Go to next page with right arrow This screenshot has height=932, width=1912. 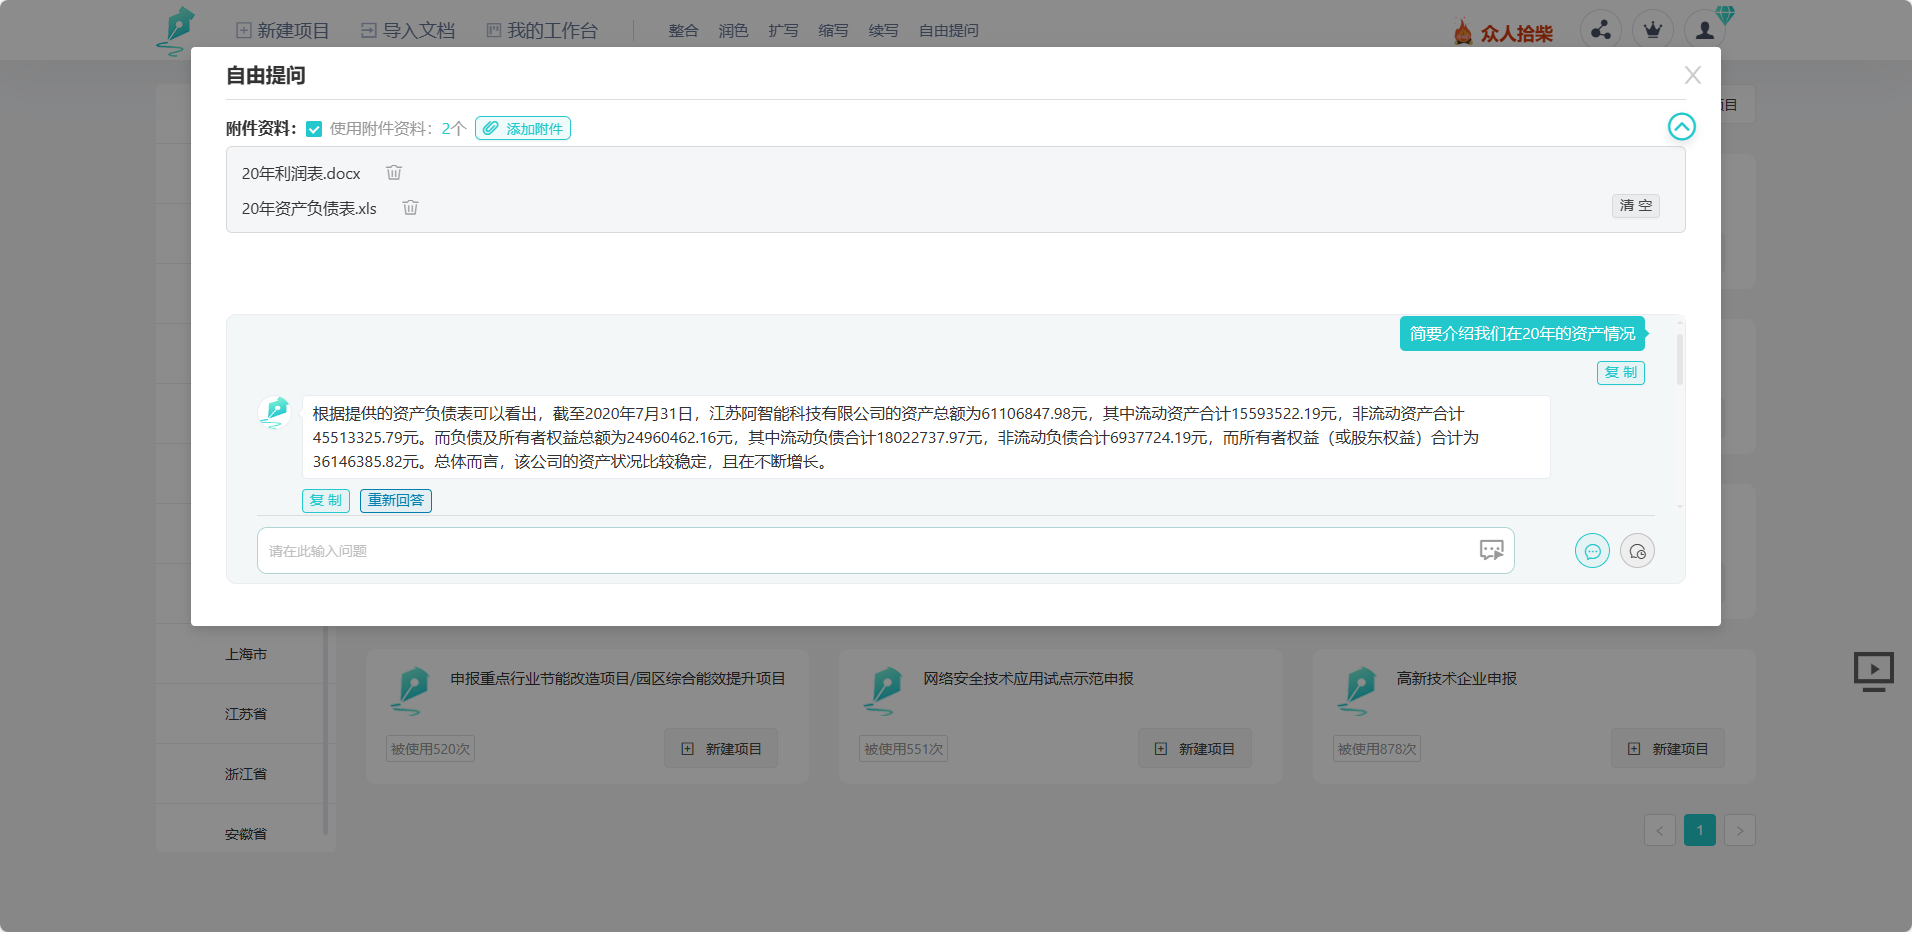click(x=1740, y=829)
